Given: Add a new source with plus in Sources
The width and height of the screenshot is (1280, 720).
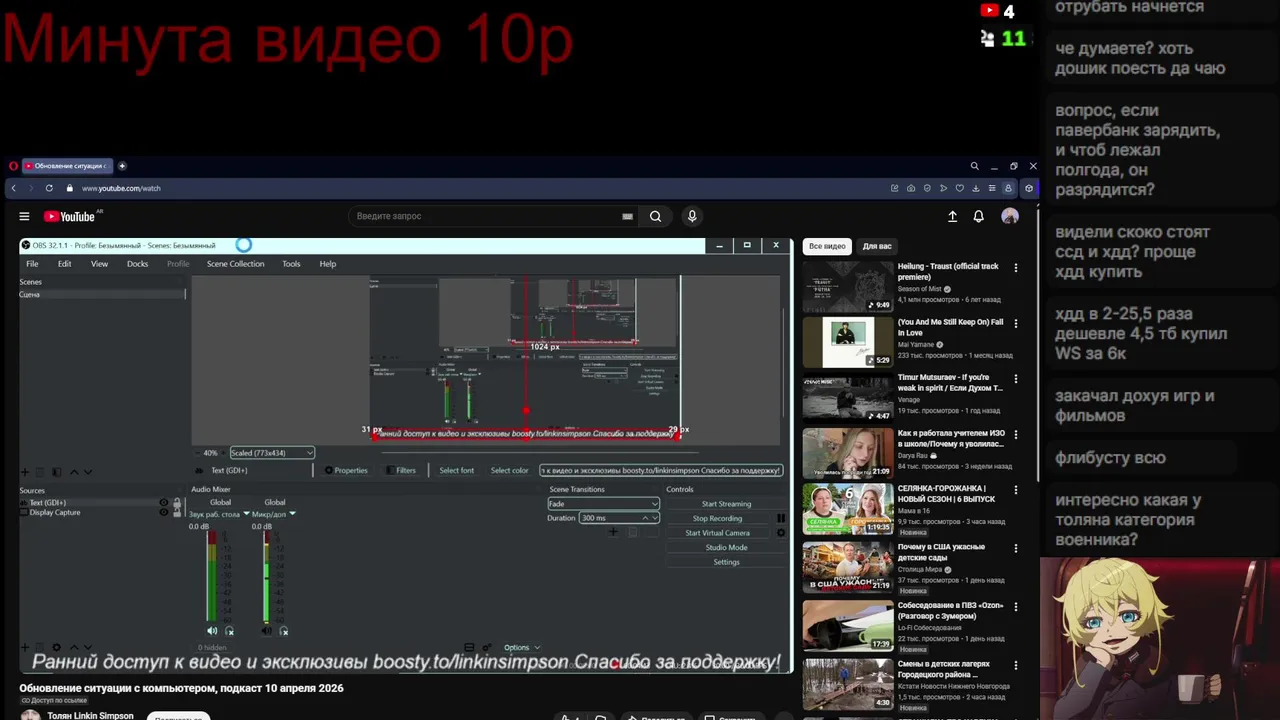Looking at the screenshot, I should 25,647.
